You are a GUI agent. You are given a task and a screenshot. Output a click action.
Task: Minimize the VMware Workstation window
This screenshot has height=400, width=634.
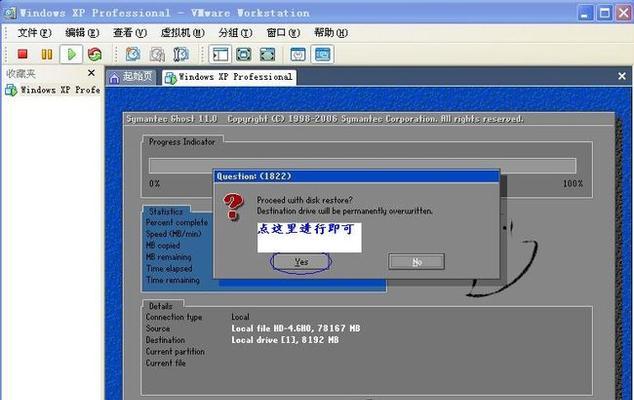(x=585, y=13)
